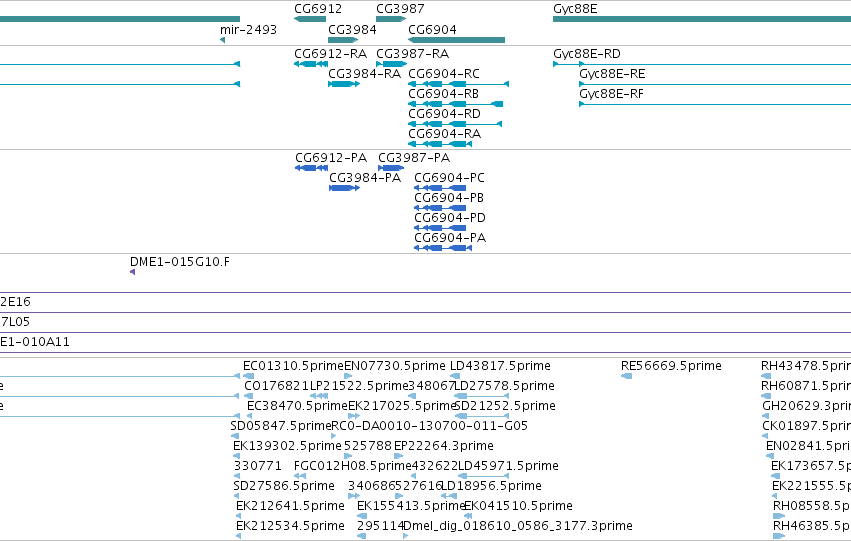This screenshot has width=851, height=541.
Task: Click the GH20629.3prime EST label
Action: point(806,406)
